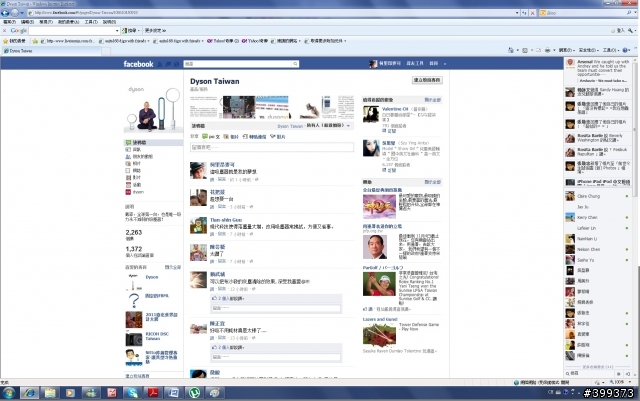The height and width of the screenshot is (401, 640).
Task: Open the Edit menu in IE
Action: [27, 22]
